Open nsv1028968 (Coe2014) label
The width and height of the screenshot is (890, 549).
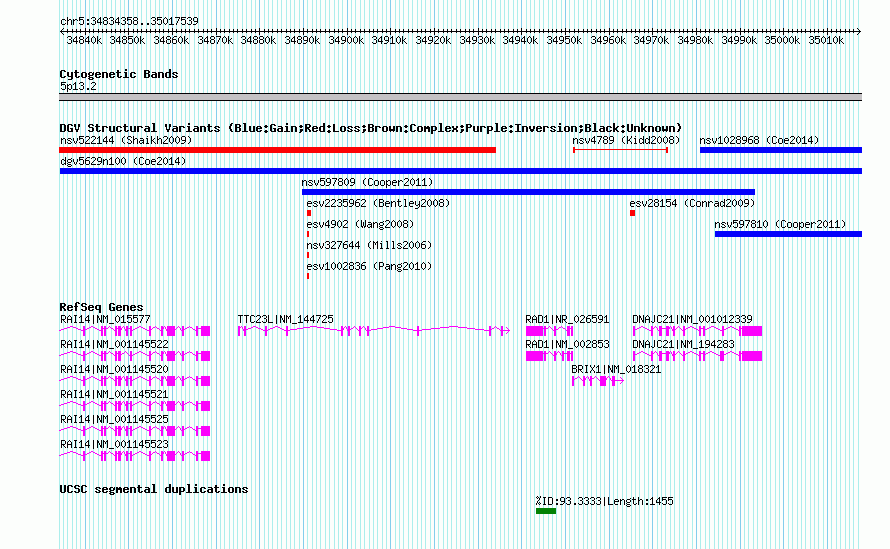(759, 140)
